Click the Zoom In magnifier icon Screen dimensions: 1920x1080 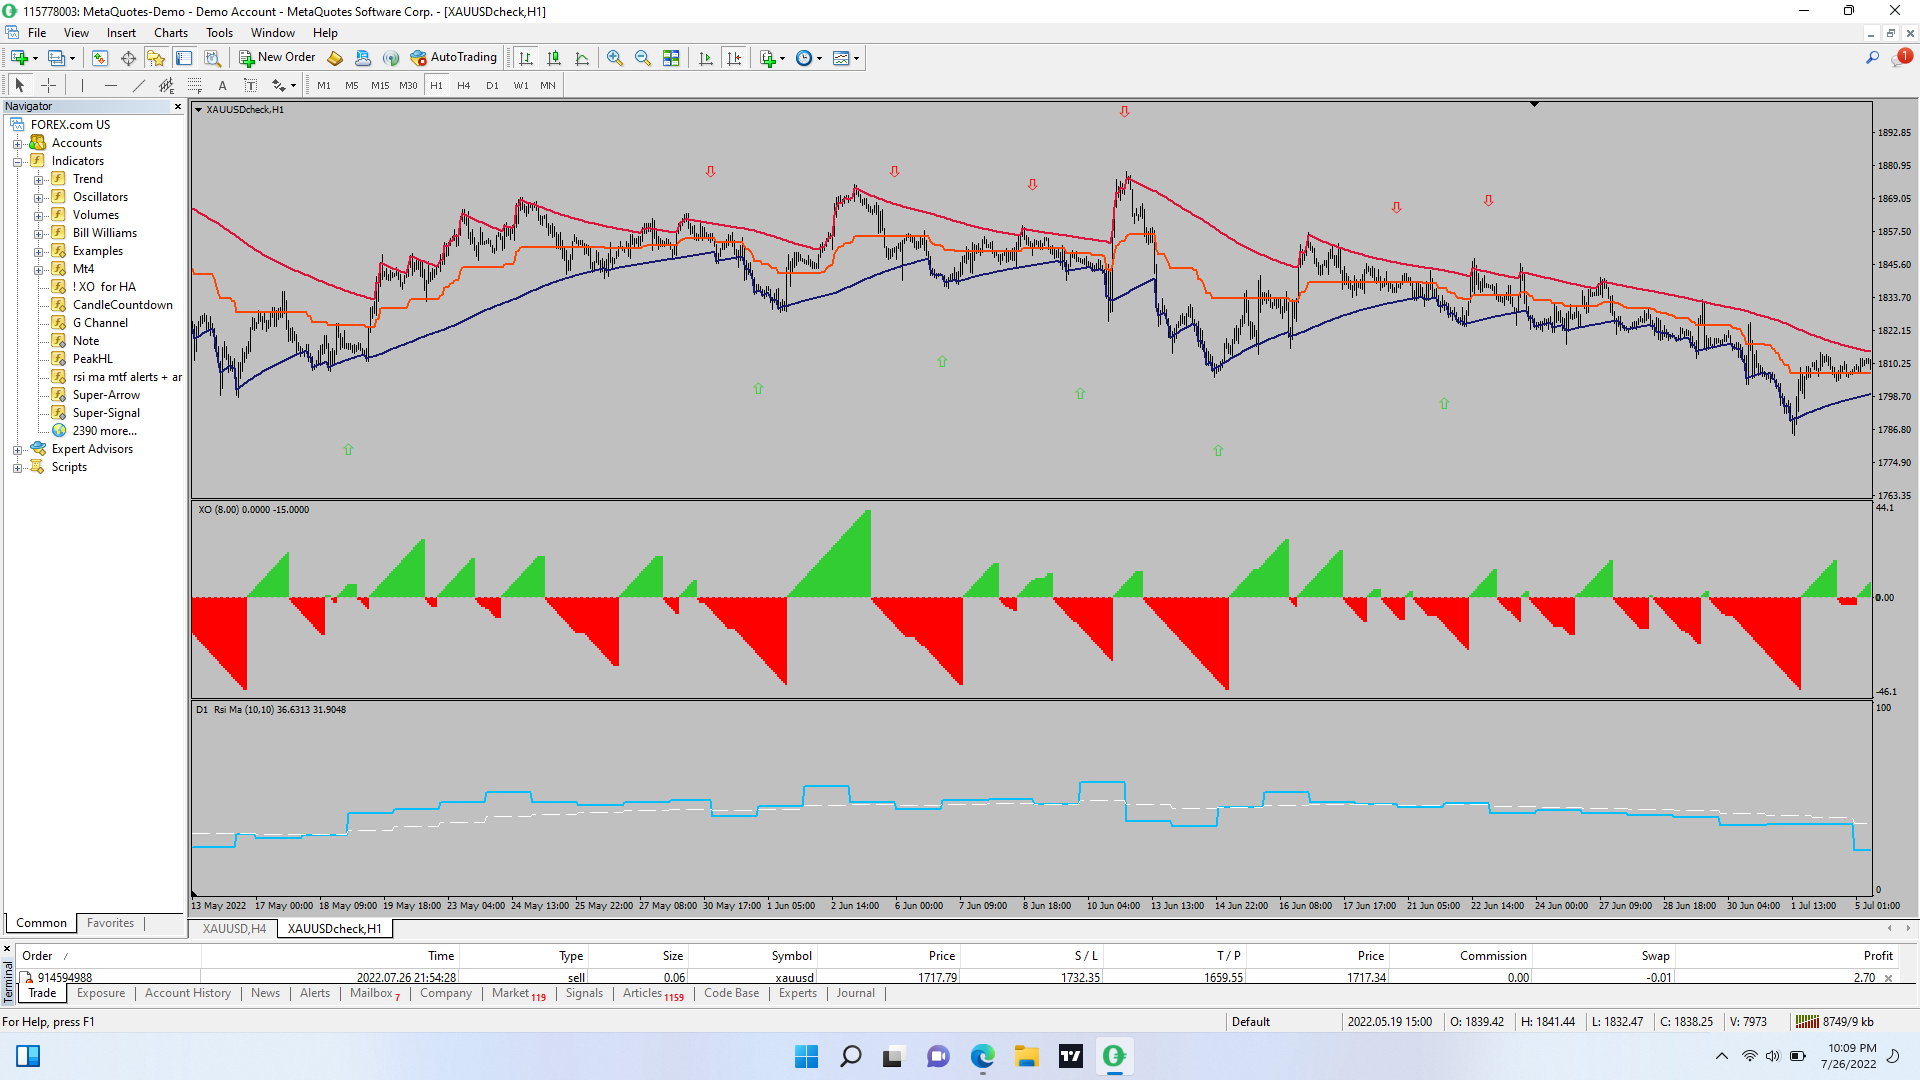(615, 58)
